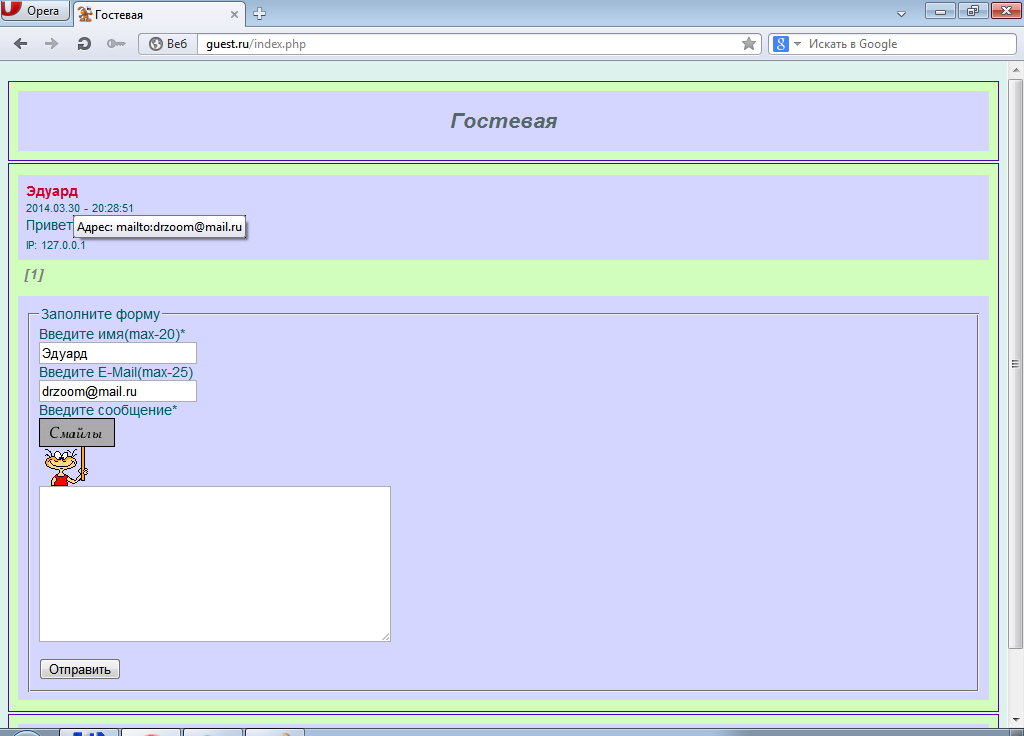
Task: Click the Введите имя(max-20)* label
Action: 112,334
